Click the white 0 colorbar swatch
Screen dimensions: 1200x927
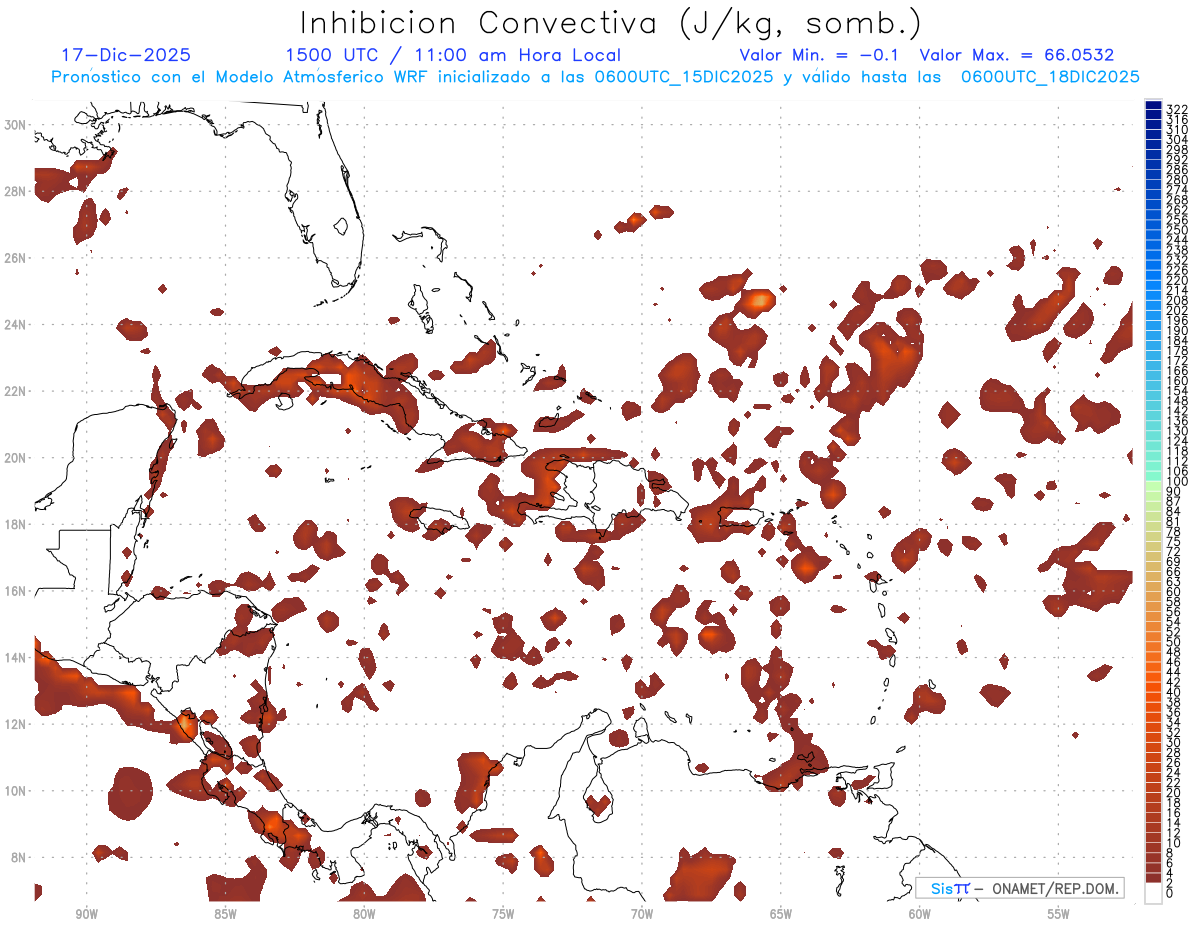coord(1153,892)
